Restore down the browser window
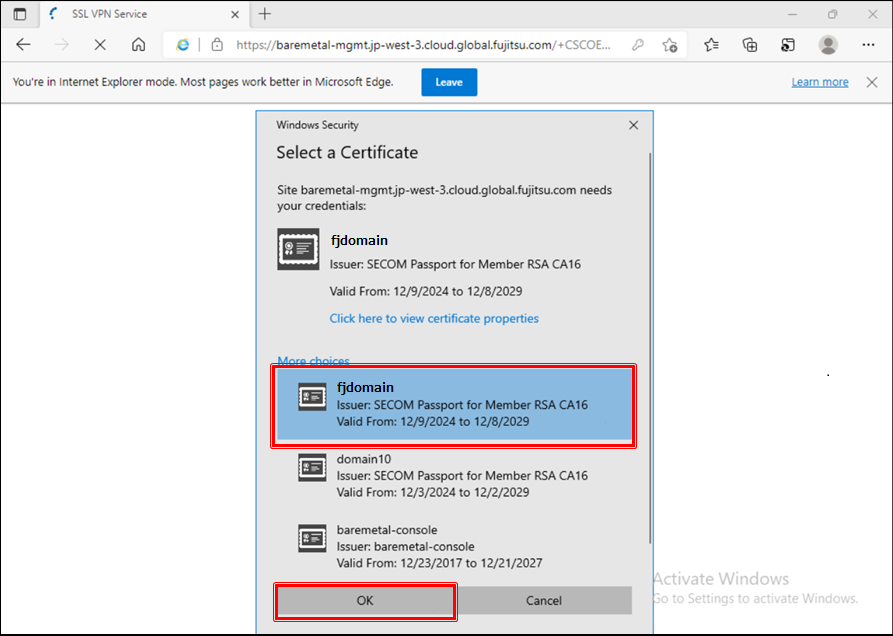The height and width of the screenshot is (636, 893). point(833,14)
